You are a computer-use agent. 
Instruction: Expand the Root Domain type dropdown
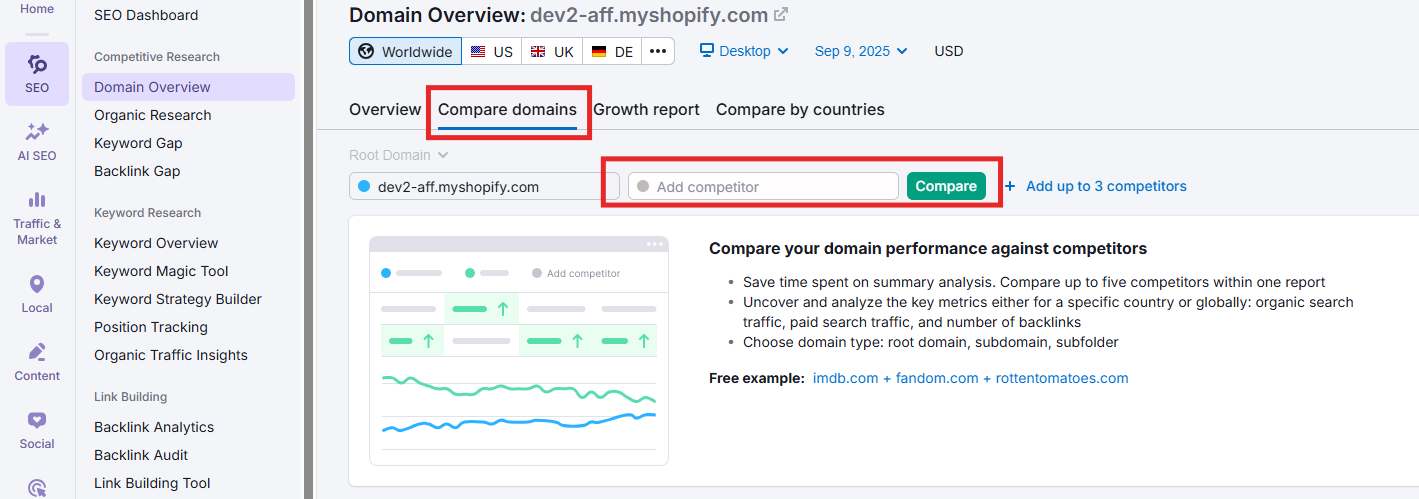point(398,155)
